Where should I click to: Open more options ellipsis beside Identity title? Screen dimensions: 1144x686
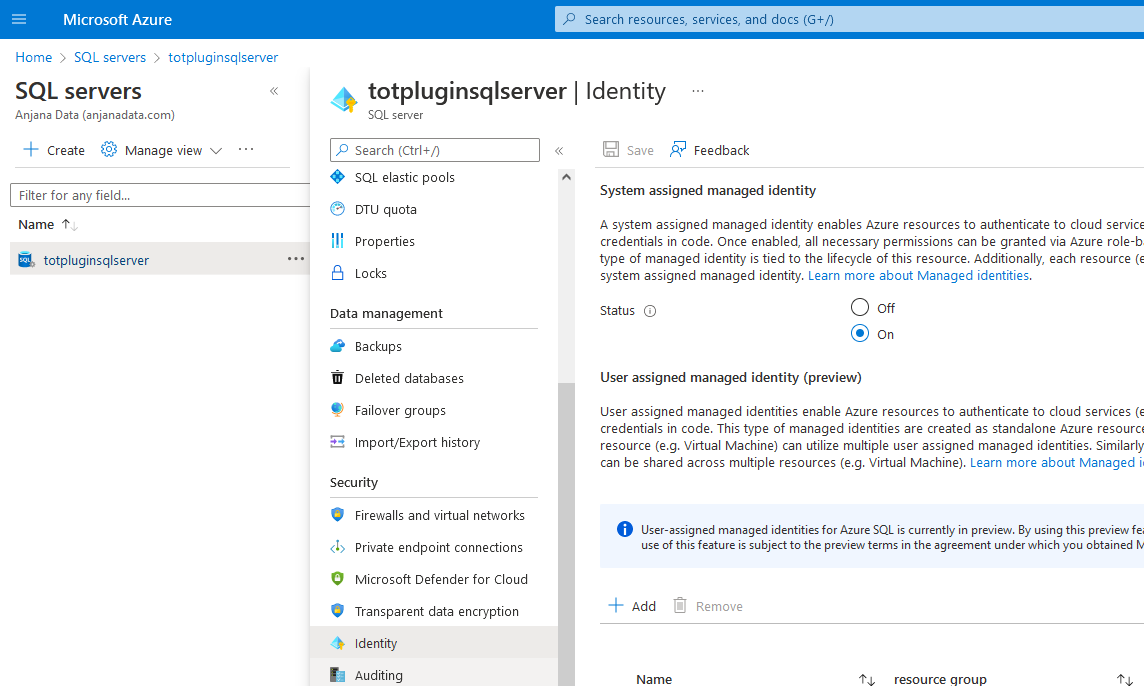pos(698,91)
